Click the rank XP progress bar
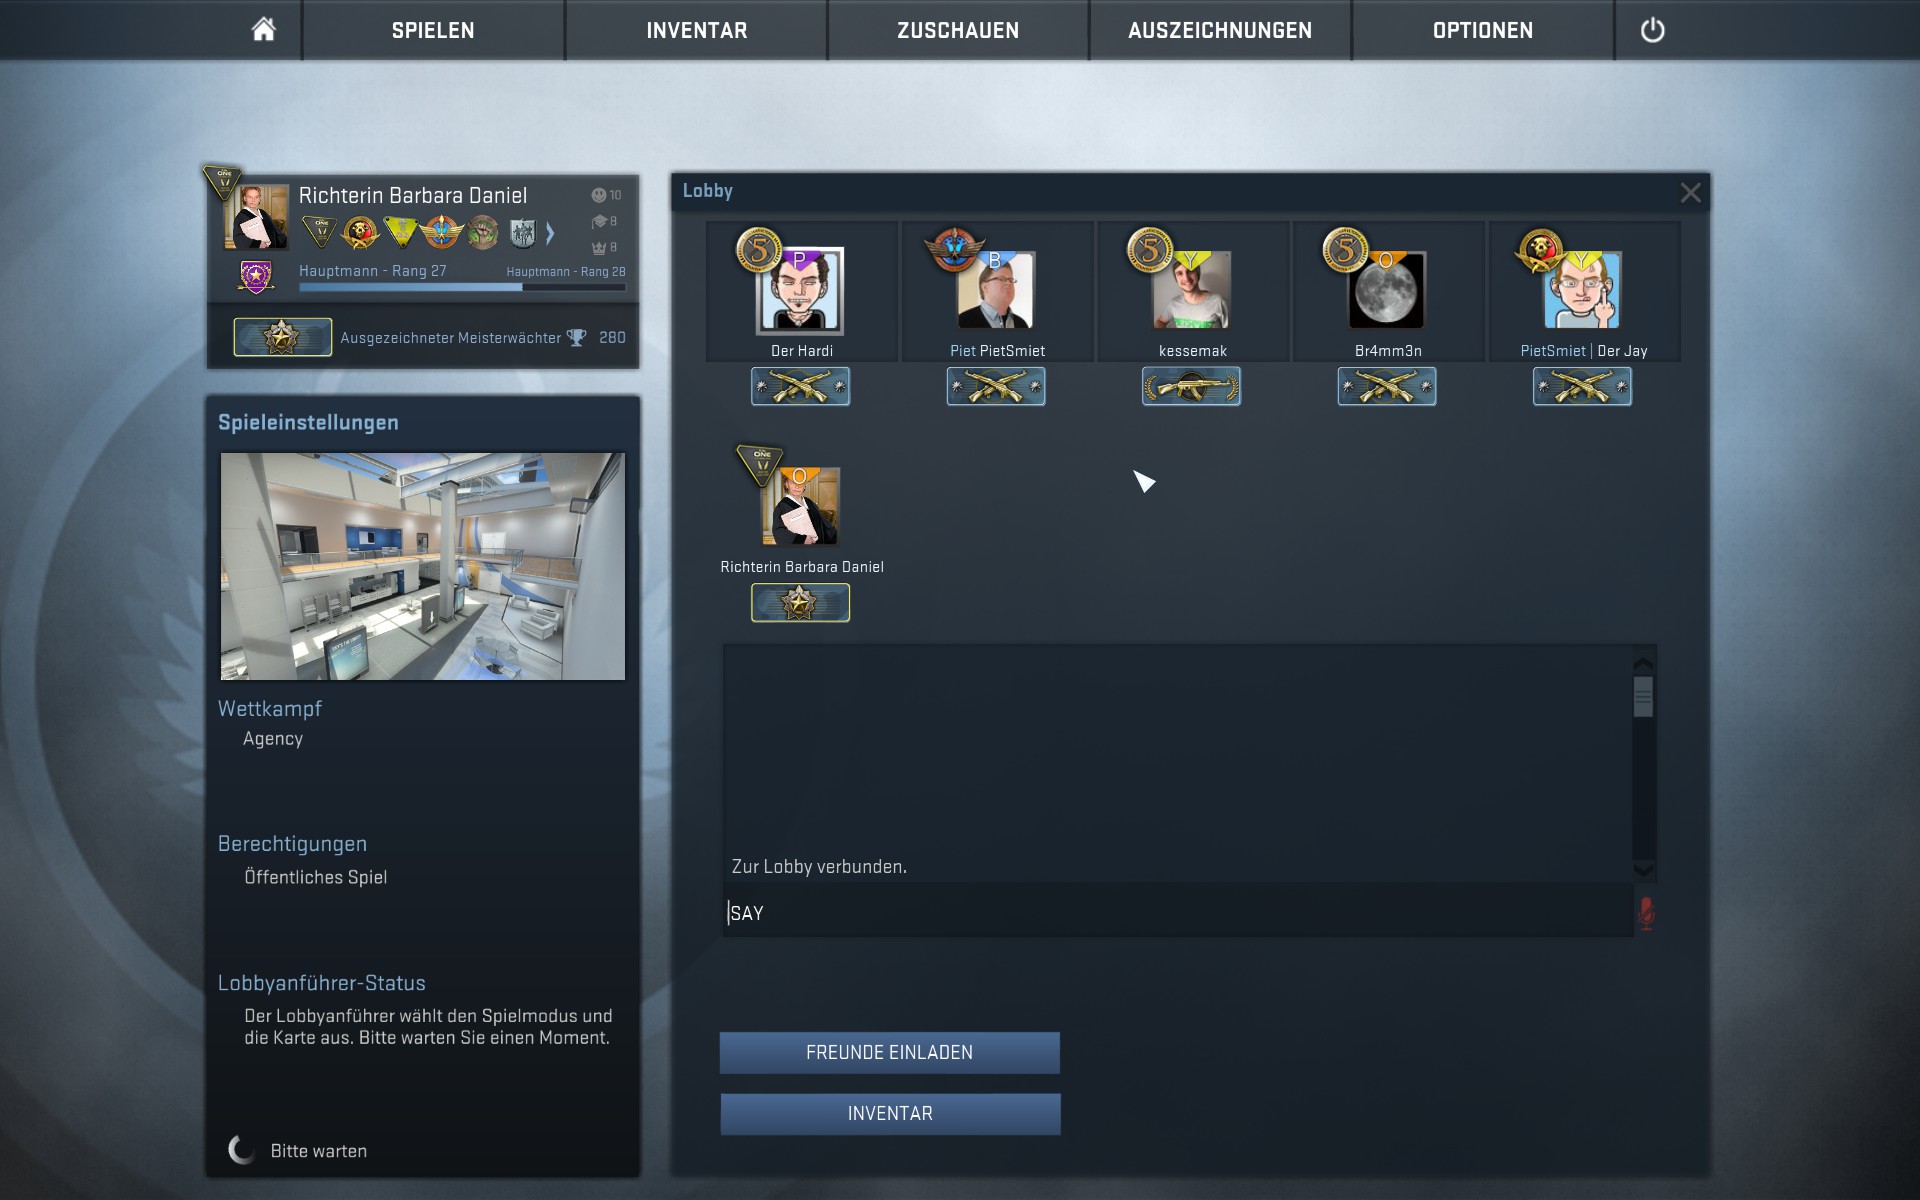The width and height of the screenshot is (1920, 1200). [x=462, y=287]
